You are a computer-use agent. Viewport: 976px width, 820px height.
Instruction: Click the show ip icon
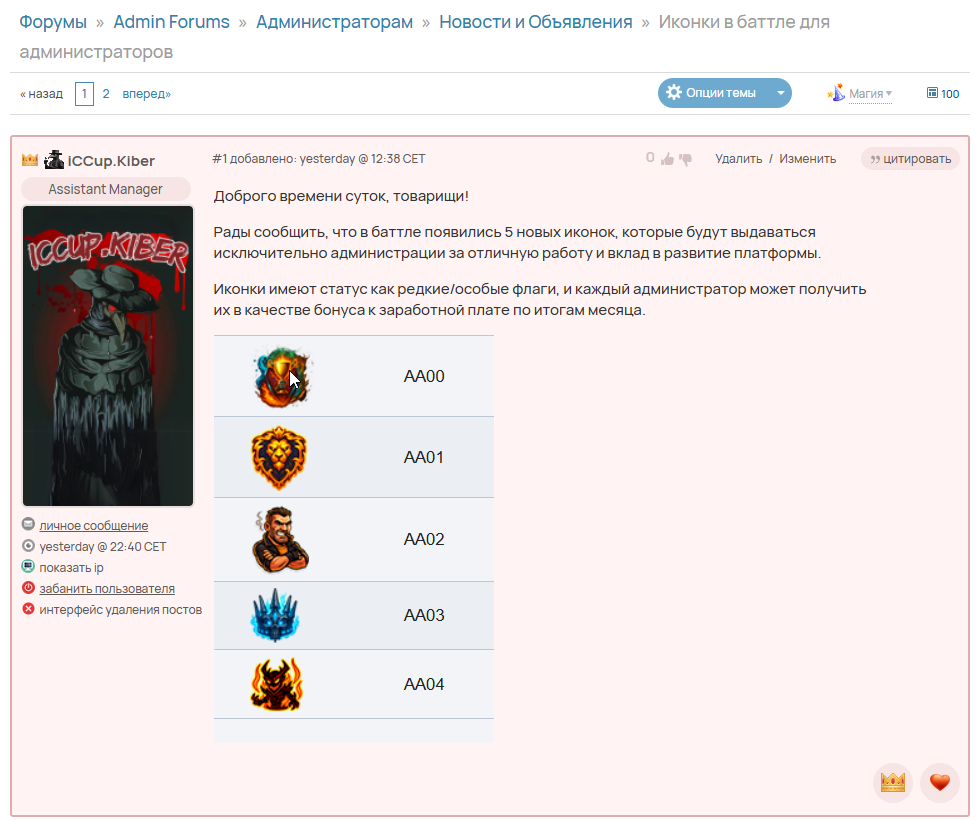[28, 567]
